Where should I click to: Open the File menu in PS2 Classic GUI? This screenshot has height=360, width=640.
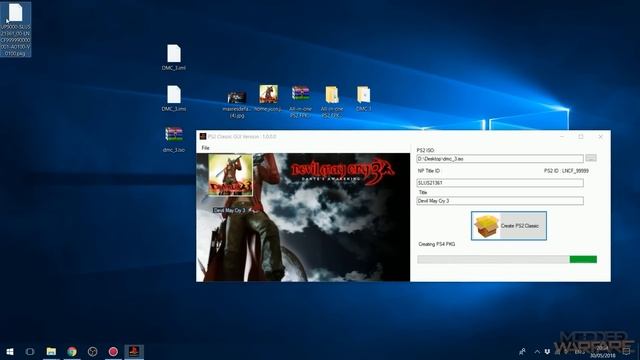205,148
